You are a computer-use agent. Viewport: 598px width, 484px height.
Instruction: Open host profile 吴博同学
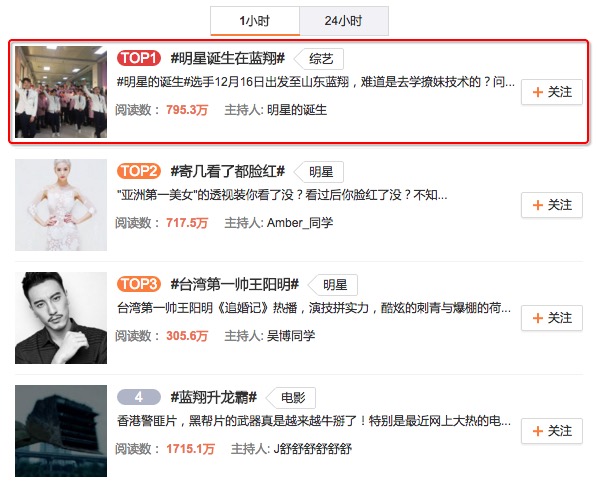[x=291, y=336]
